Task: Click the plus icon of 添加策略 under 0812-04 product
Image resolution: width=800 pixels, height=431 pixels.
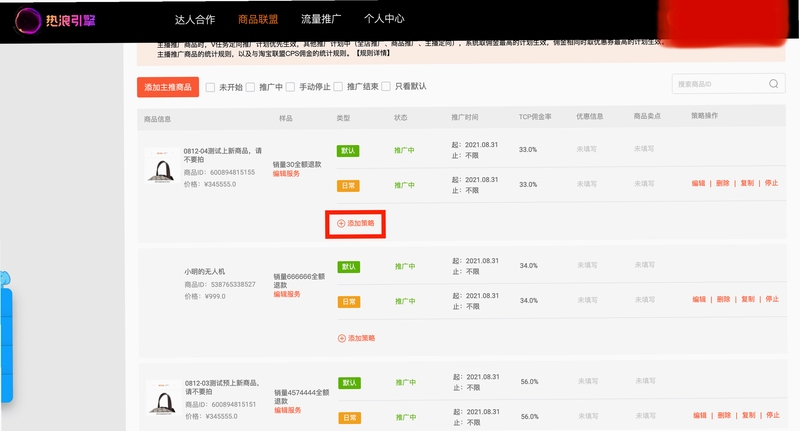Action: 341,223
